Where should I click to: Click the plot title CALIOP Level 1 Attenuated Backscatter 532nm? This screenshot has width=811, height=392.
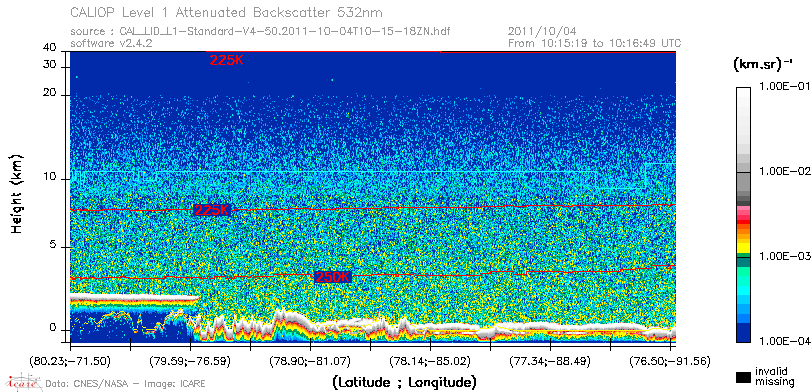(227, 12)
